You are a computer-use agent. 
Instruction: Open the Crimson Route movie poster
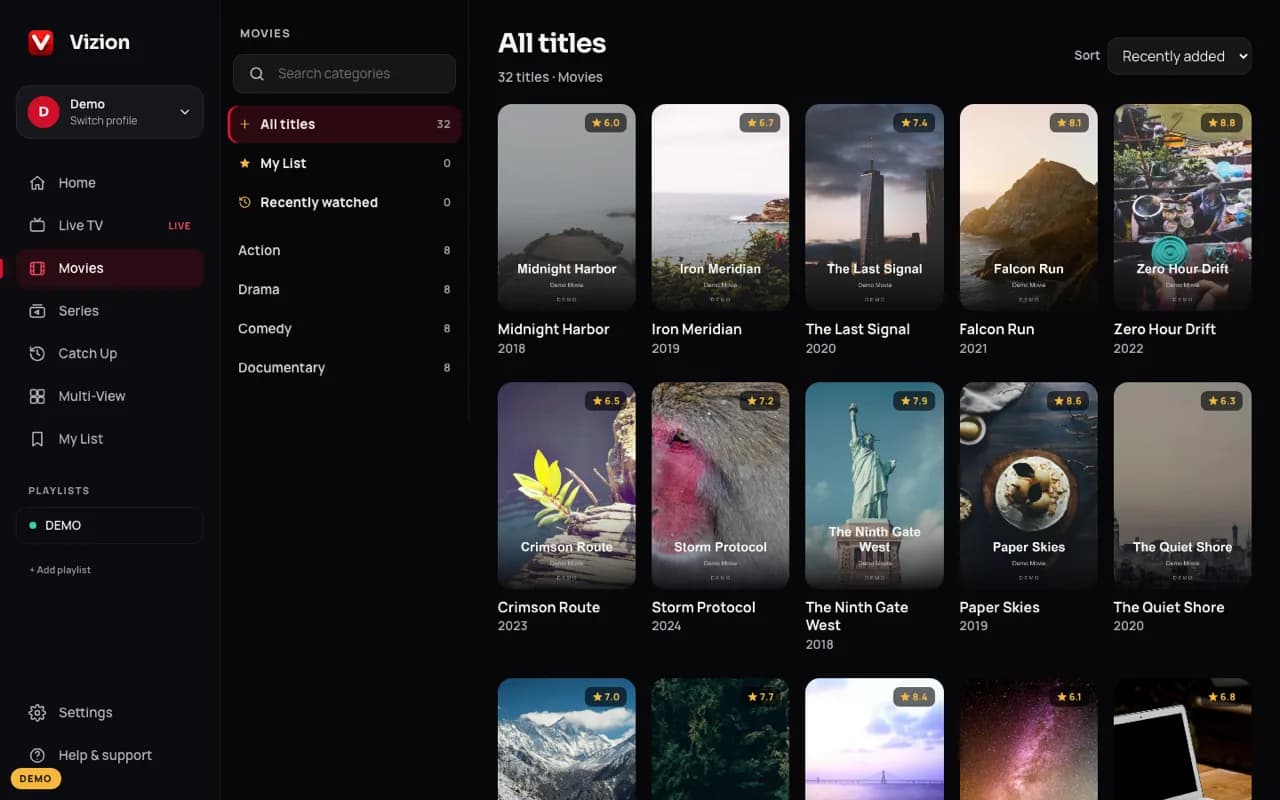click(567, 485)
